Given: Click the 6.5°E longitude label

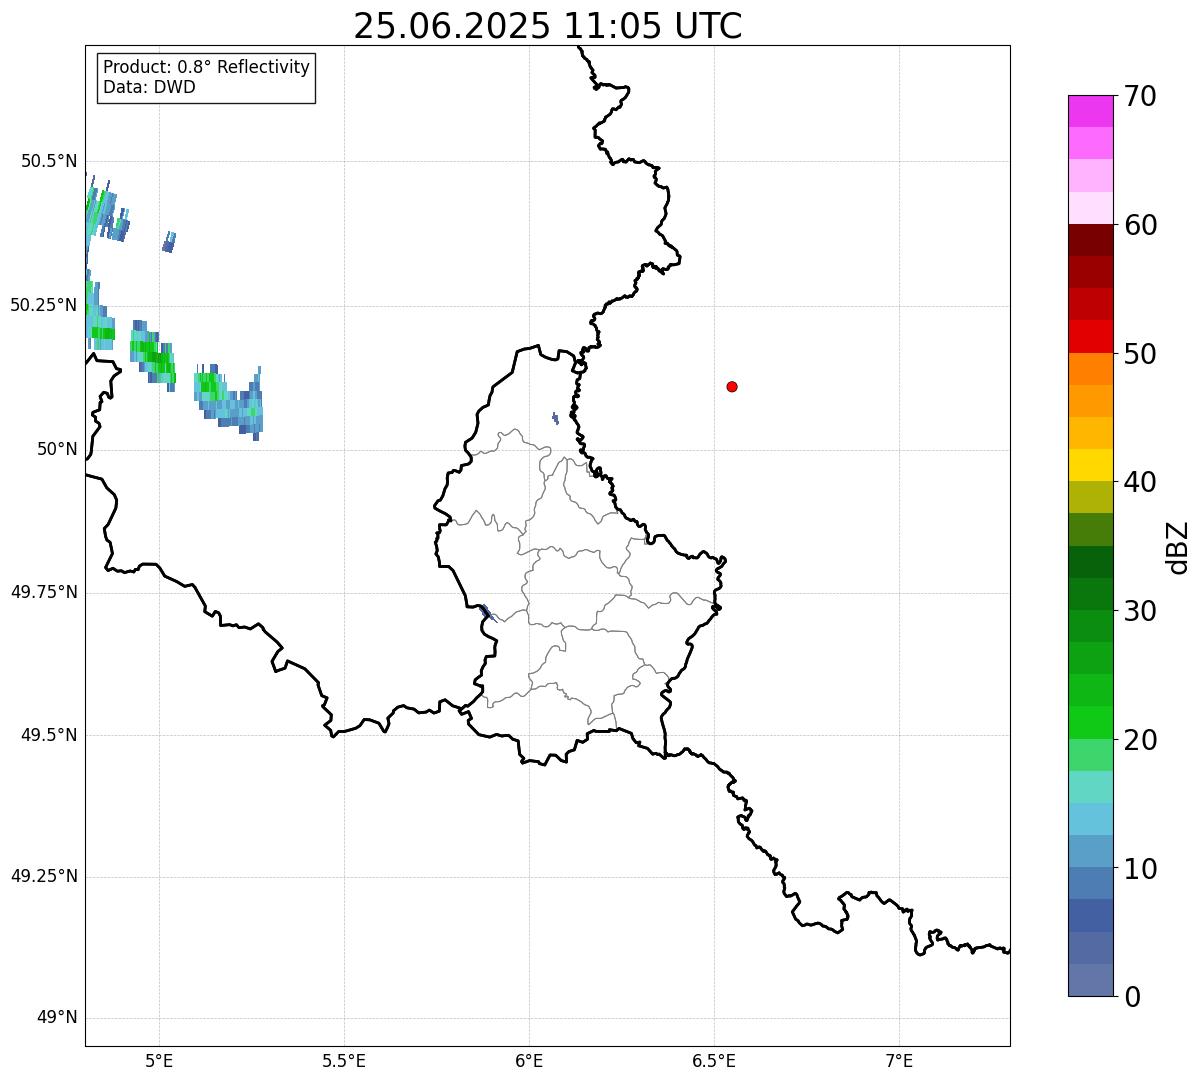Looking at the screenshot, I should (x=714, y=1060).
